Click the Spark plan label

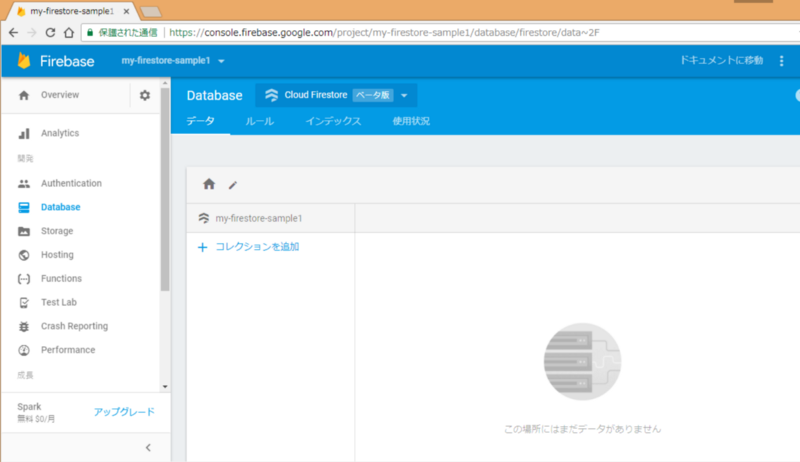[29, 407]
